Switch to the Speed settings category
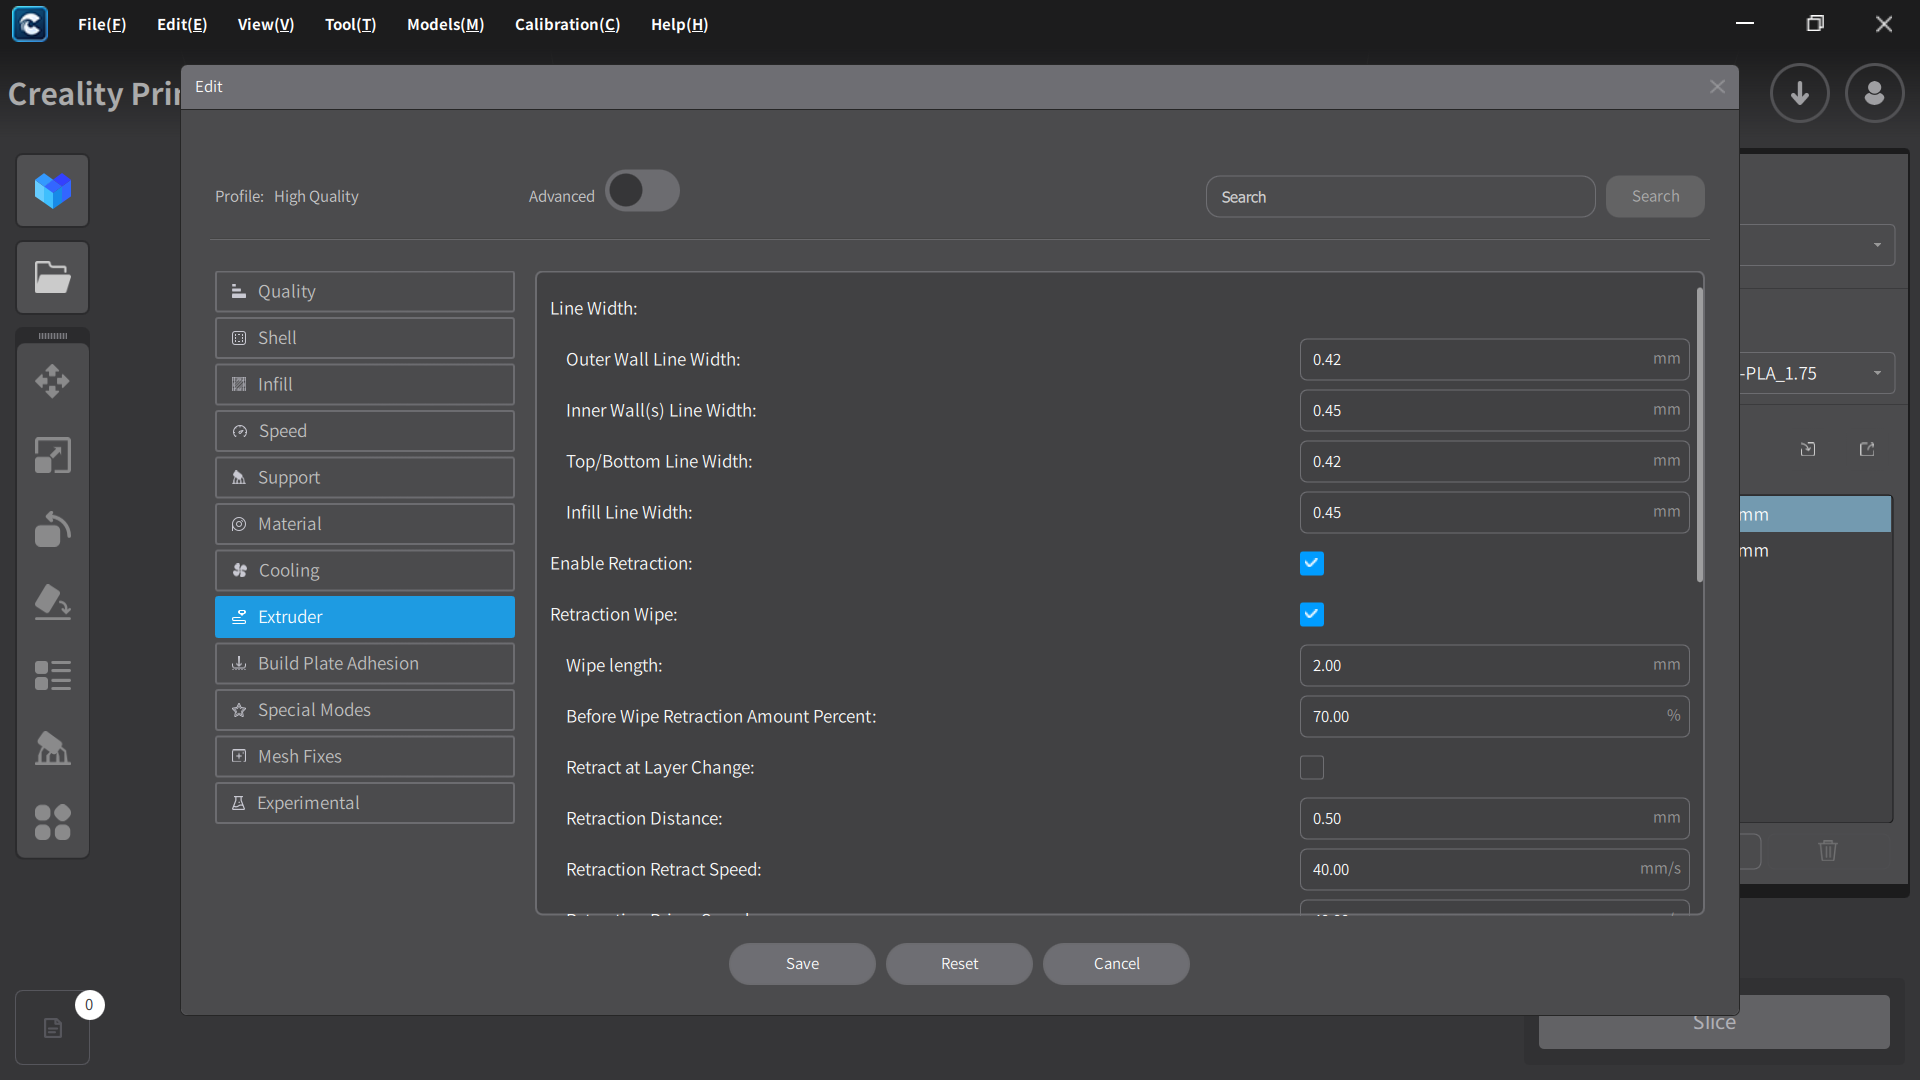This screenshot has height=1080, width=1920. [x=365, y=431]
